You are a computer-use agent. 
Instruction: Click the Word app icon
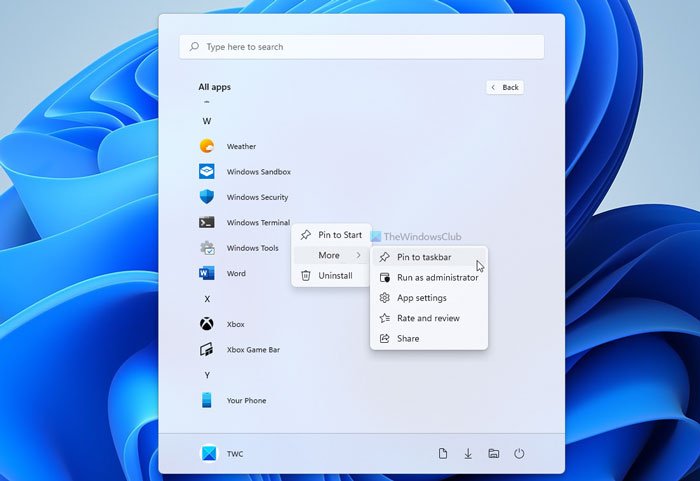[207, 273]
